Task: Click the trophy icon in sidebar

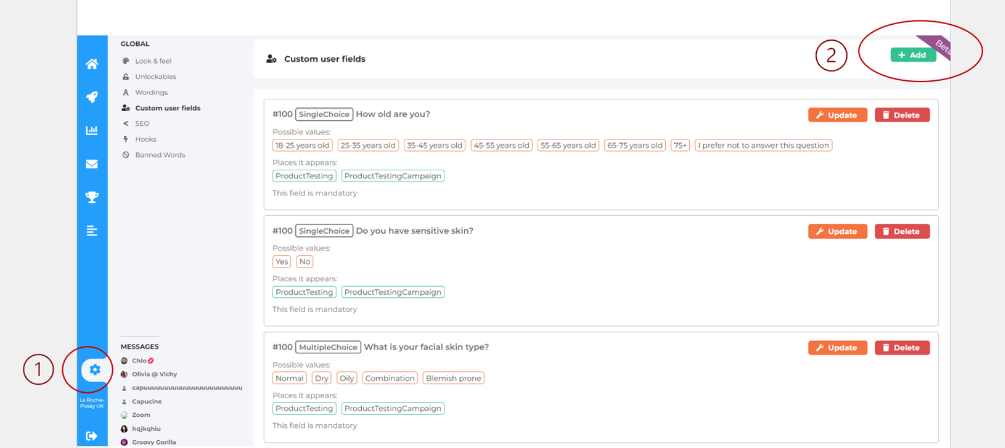Action: tap(92, 197)
